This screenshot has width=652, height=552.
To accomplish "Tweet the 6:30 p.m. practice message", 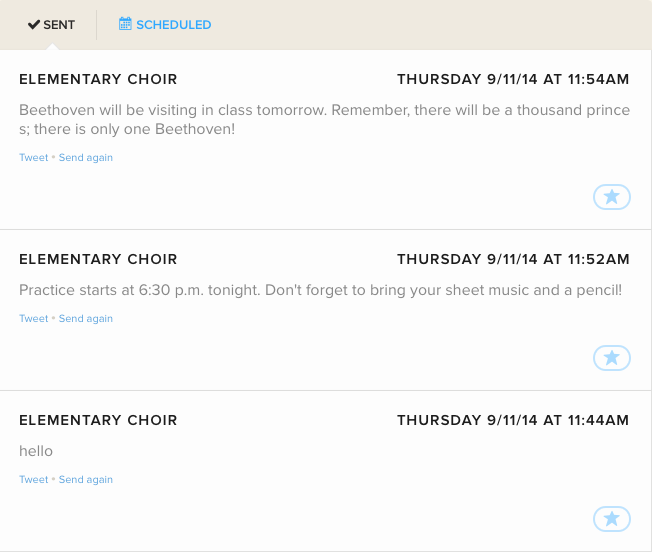I will pos(34,318).
